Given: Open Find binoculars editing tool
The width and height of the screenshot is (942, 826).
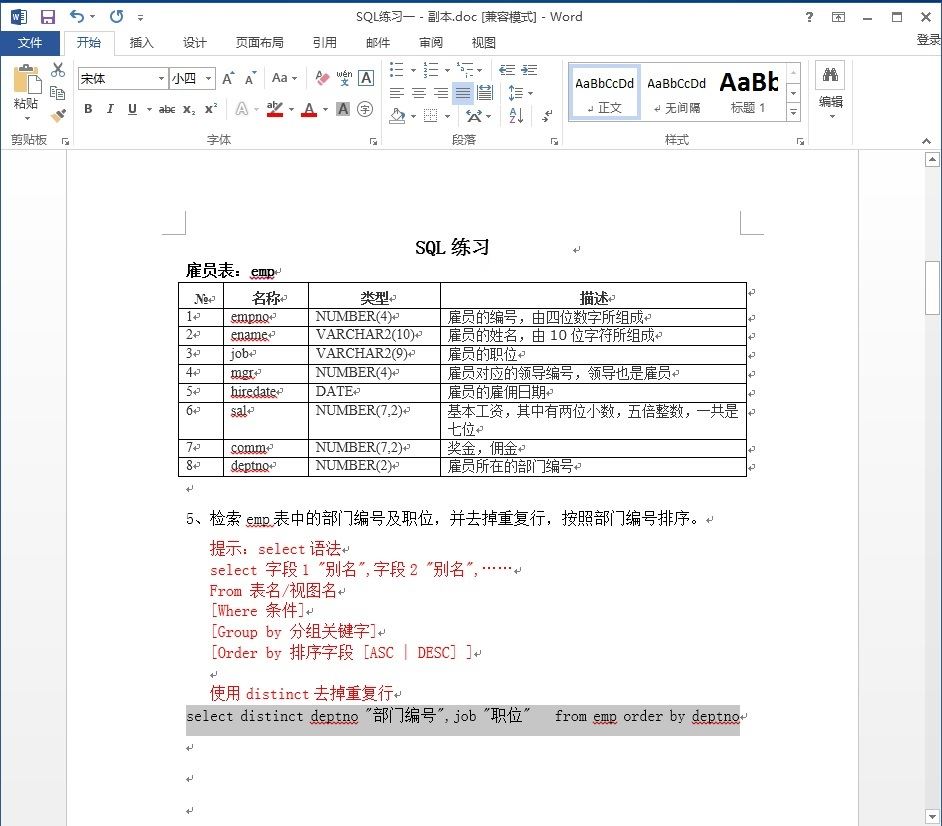Looking at the screenshot, I should coord(830,75).
